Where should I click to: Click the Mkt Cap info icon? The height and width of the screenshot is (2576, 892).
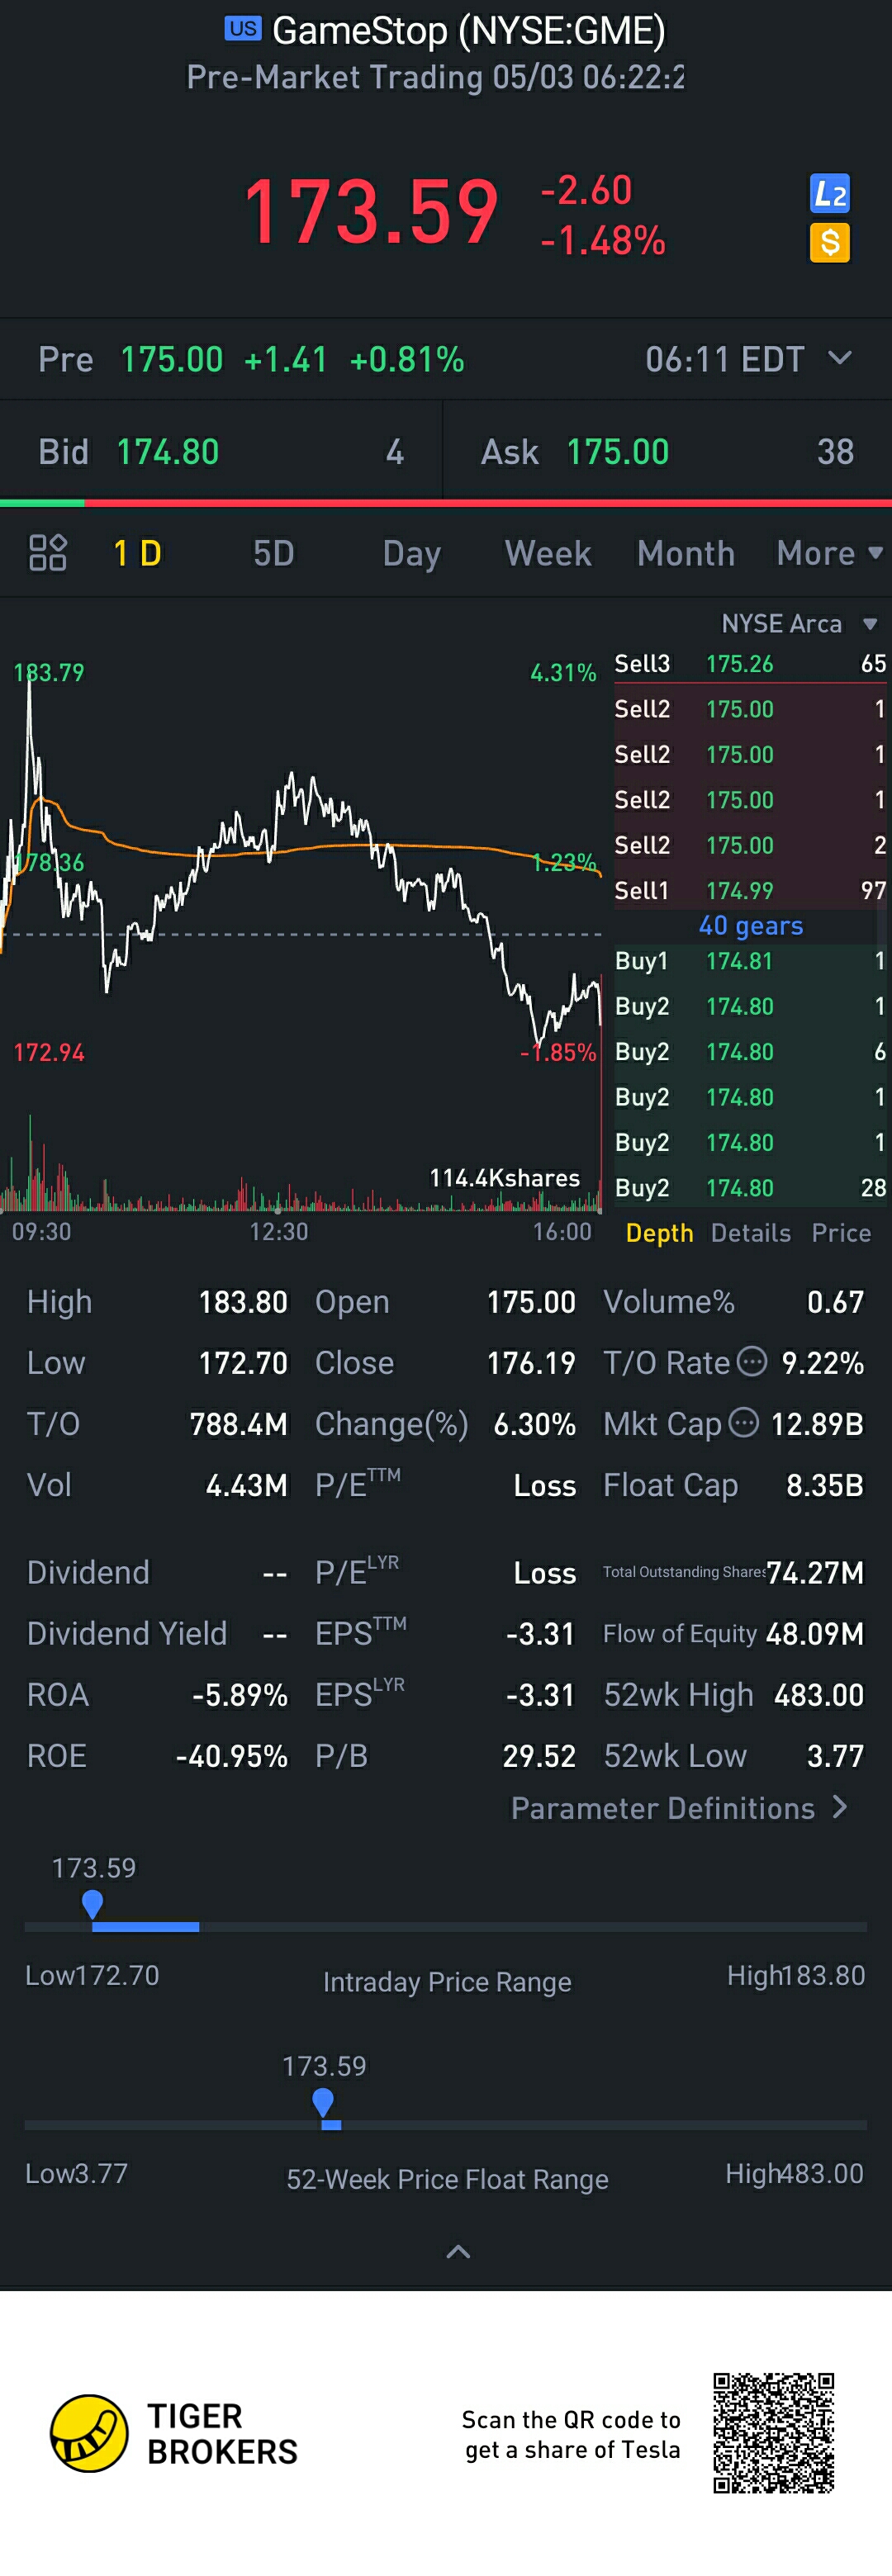[x=743, y=1422]
